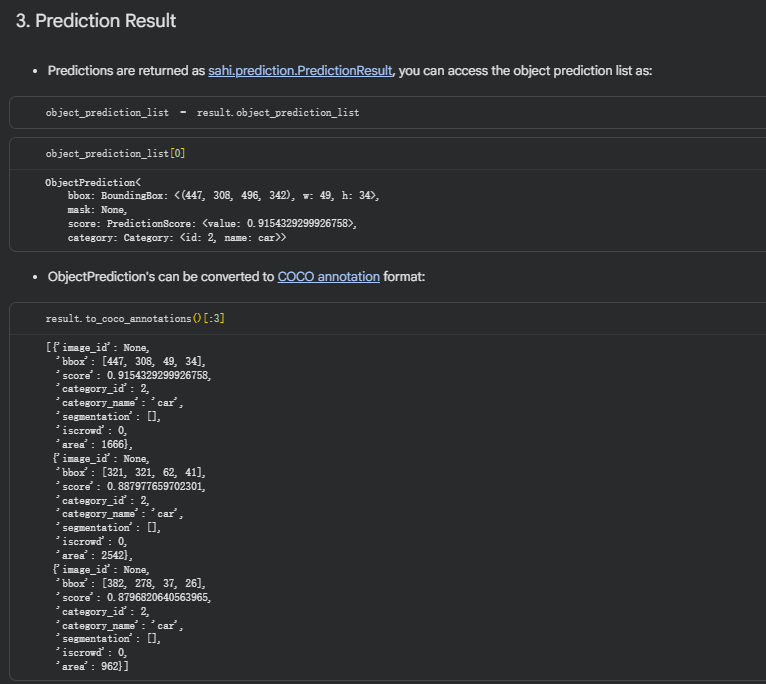Click the 'area': 962 output line
This screenshot has height=684, width=766.
click(92, 667)
